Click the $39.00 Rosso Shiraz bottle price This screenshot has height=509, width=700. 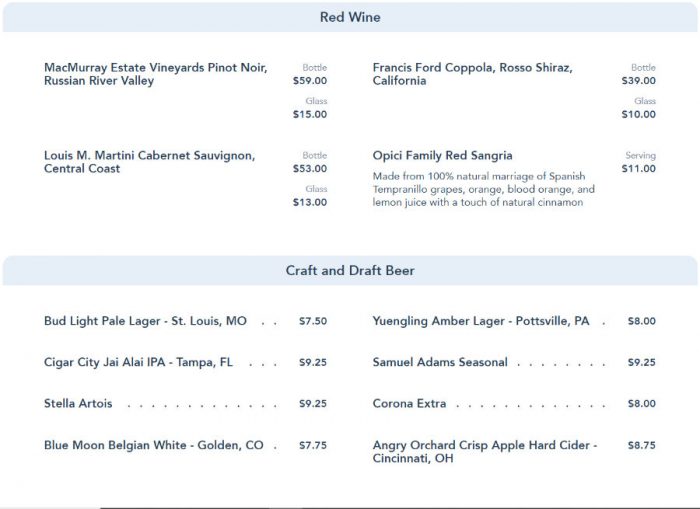[x=639, y=81]
